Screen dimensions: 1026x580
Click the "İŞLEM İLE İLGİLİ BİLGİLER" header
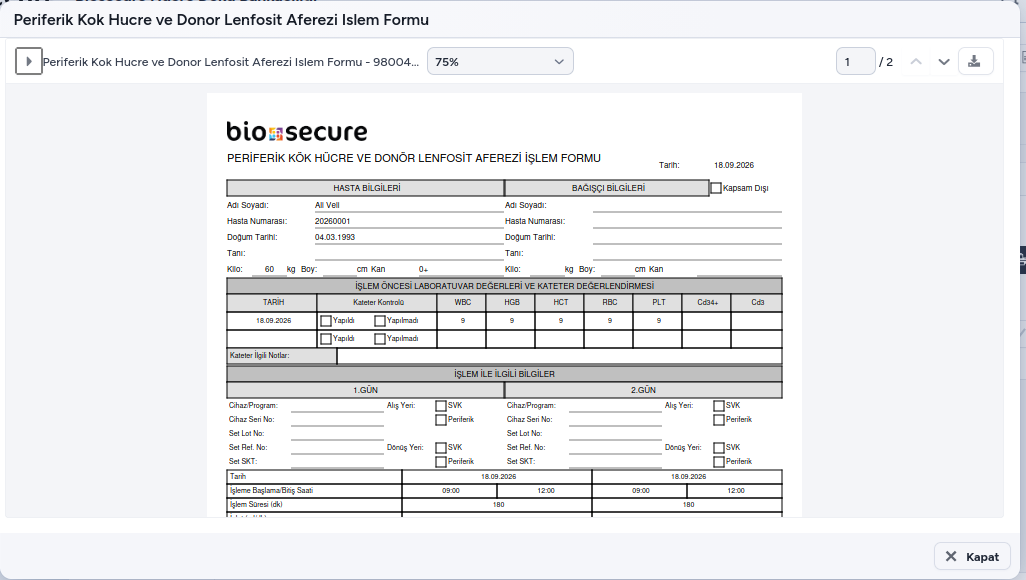504,374
